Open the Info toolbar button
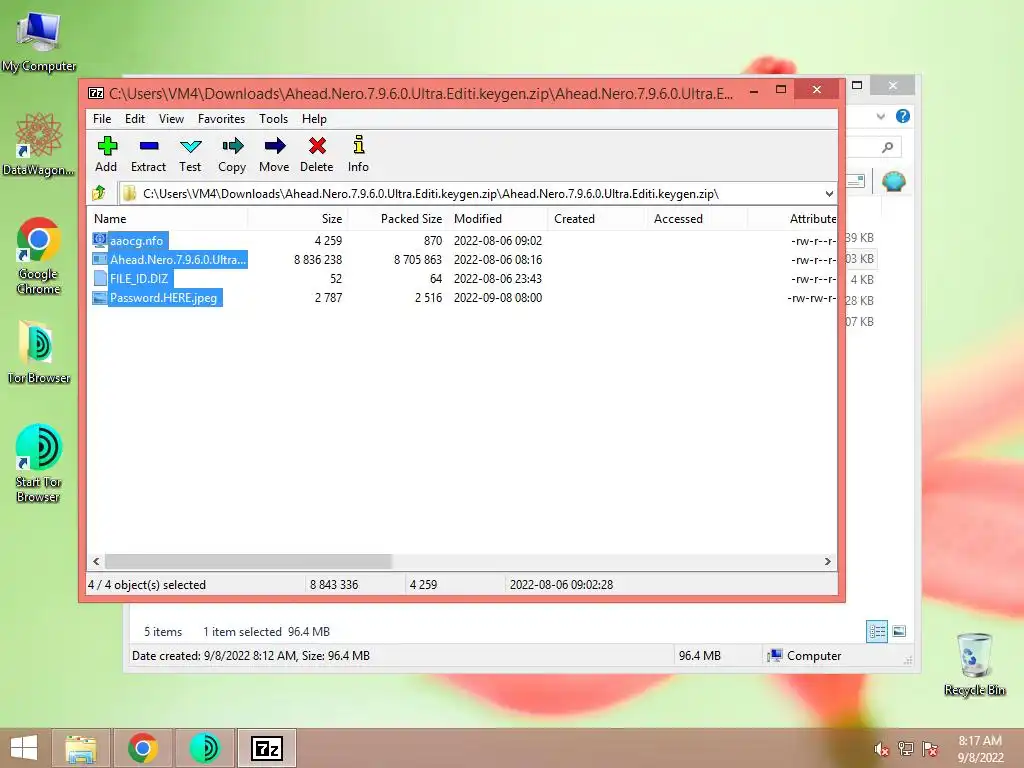The image size is (1024, 768). click(x=358, y=154)
